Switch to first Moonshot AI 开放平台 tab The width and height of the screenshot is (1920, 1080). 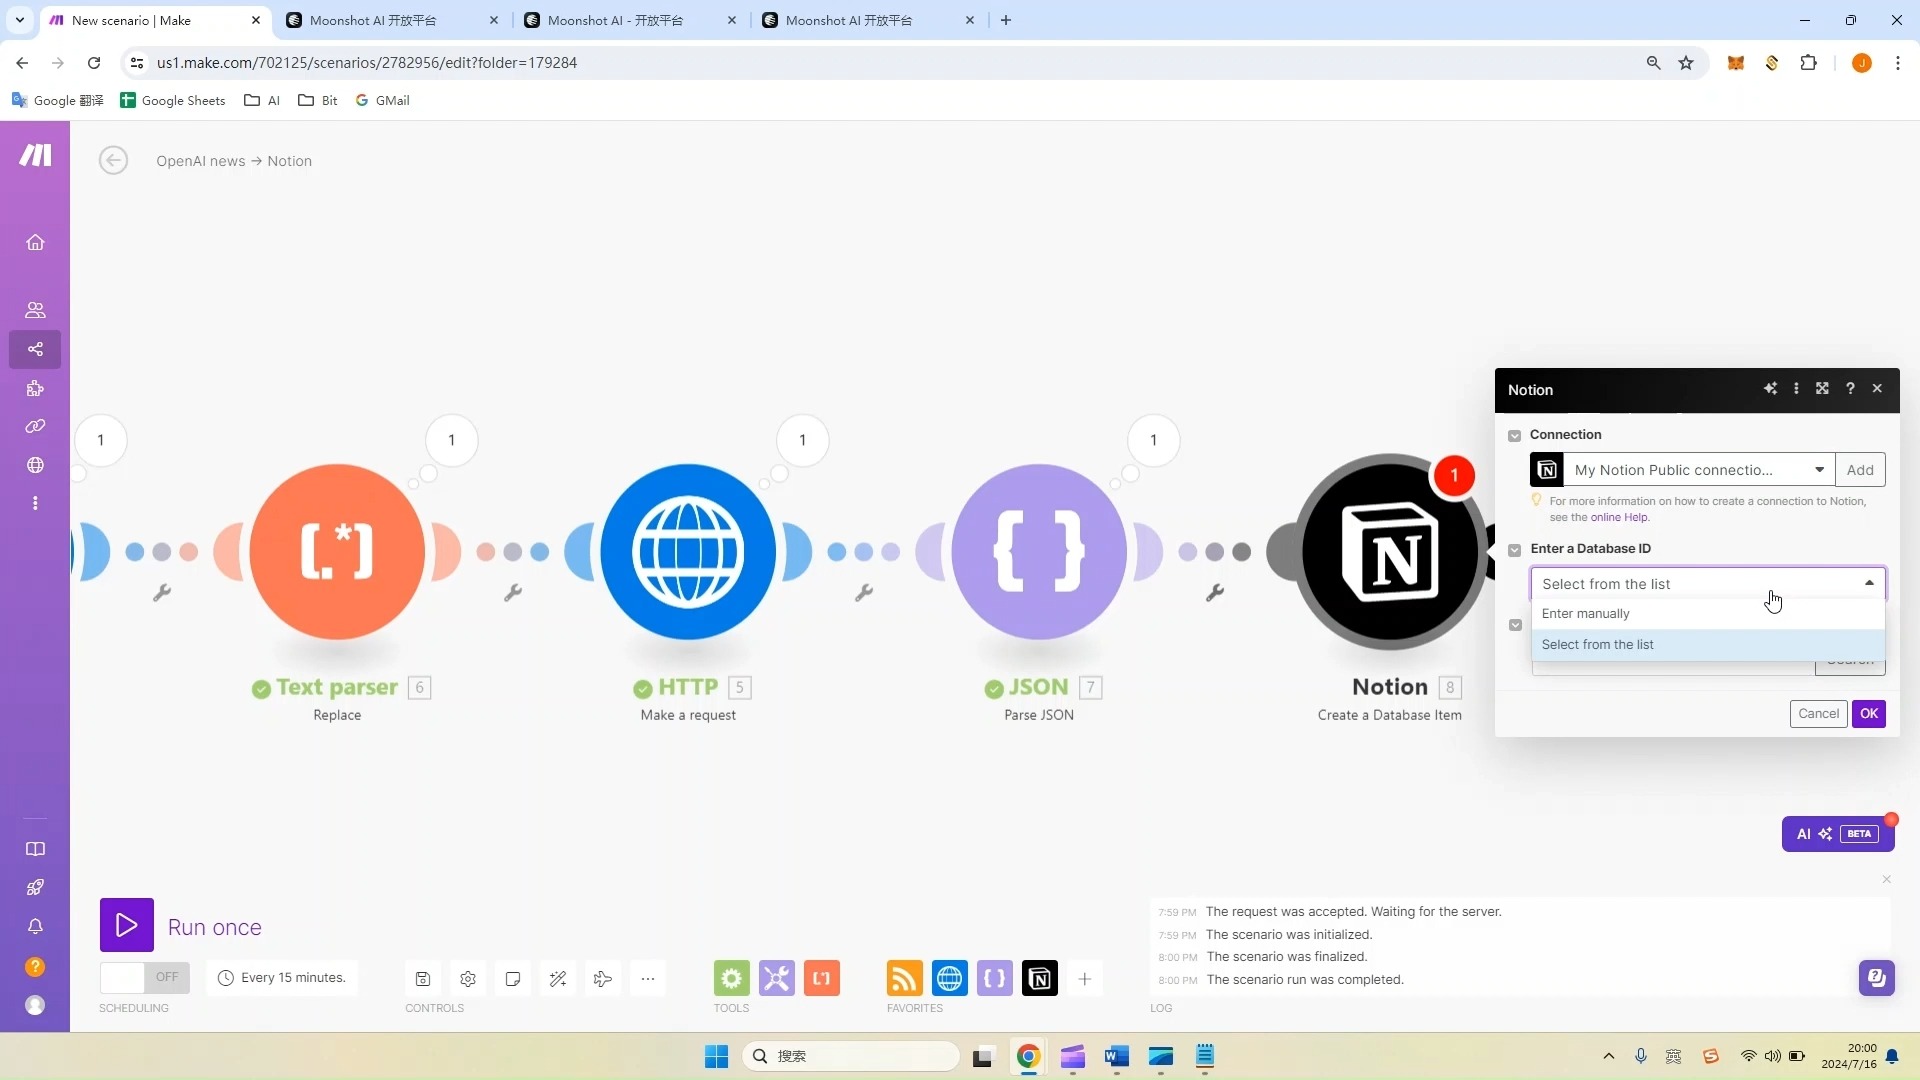(391, 20)
